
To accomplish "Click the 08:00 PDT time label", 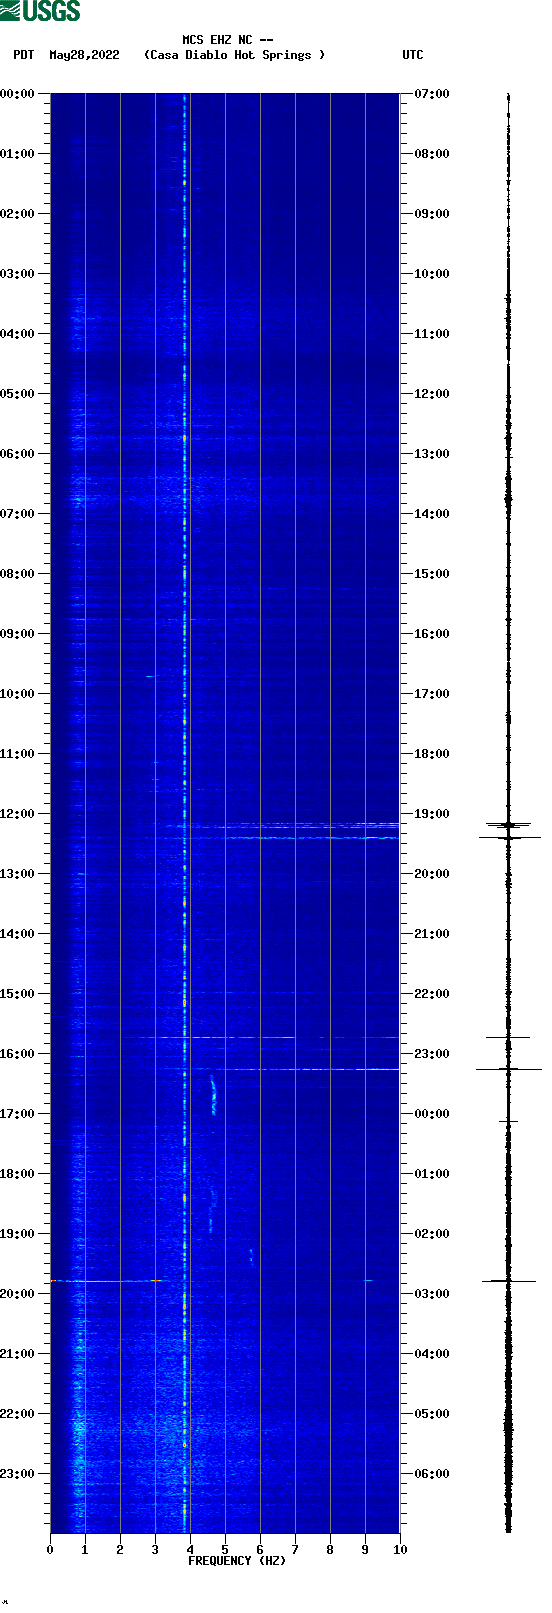I will [18, 574].
